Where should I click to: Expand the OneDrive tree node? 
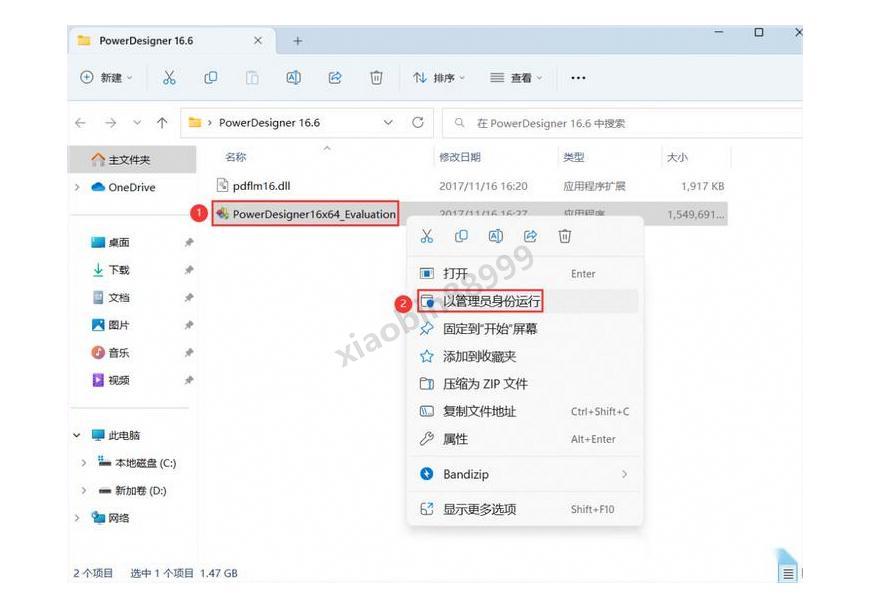[77, 188]
